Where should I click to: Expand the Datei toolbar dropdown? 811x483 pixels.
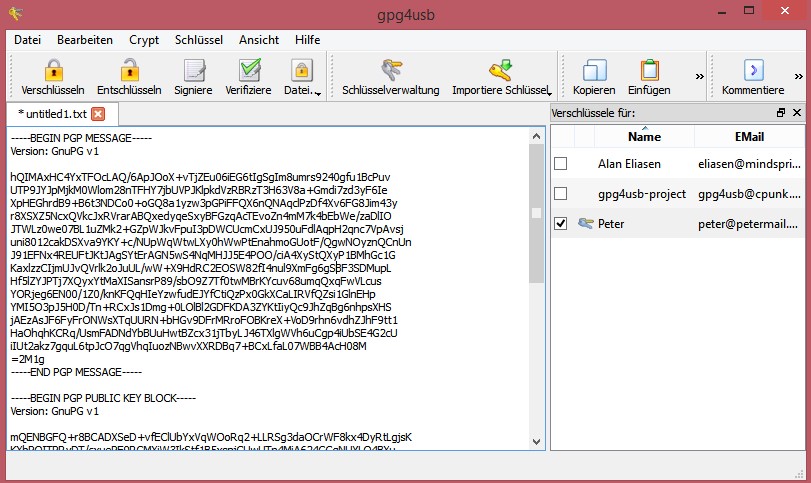[x=317, y=93]
